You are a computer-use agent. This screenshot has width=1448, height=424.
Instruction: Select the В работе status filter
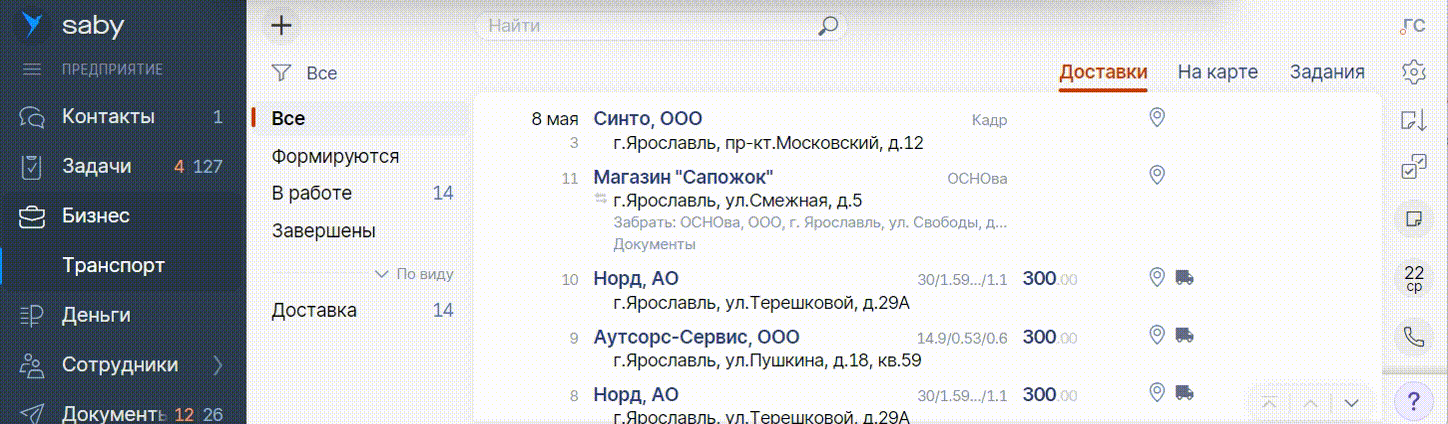click(312, 193)
